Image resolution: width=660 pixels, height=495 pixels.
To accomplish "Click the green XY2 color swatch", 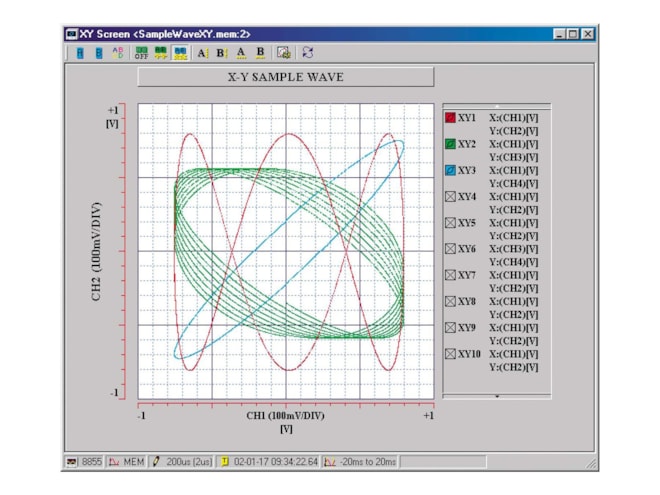I will 450,144.
